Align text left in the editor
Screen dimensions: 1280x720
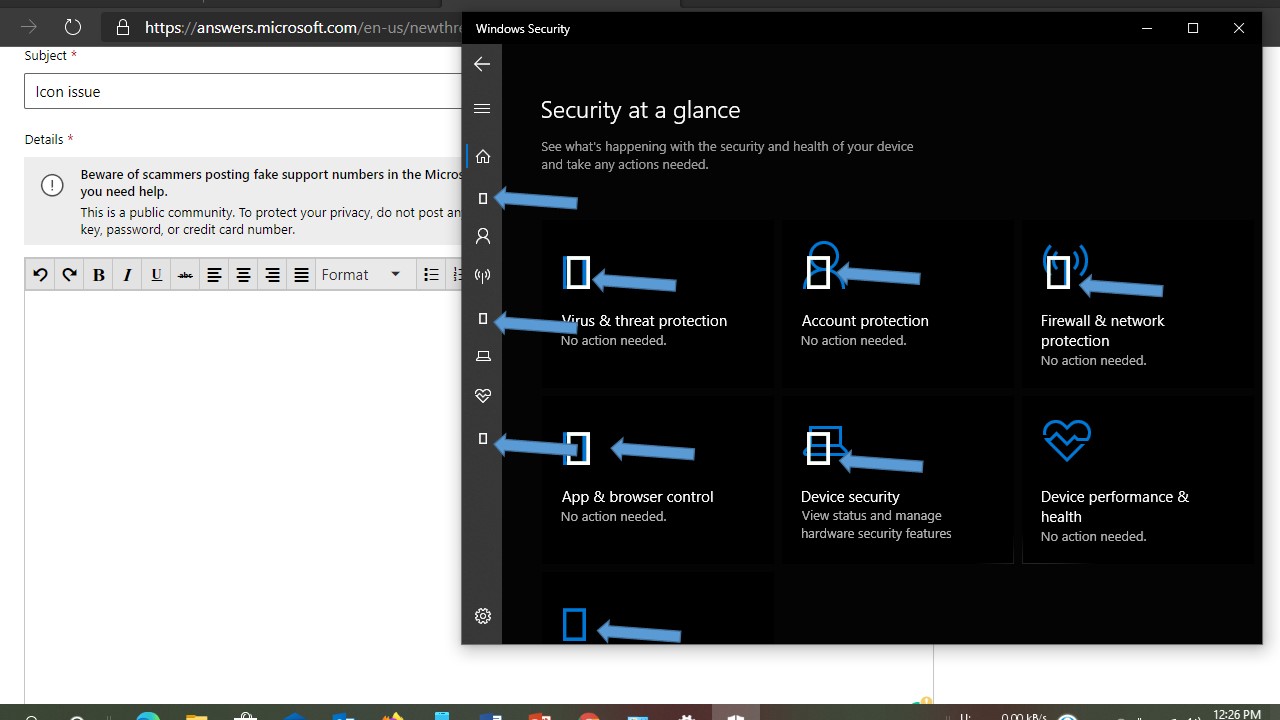pos(214,275)
